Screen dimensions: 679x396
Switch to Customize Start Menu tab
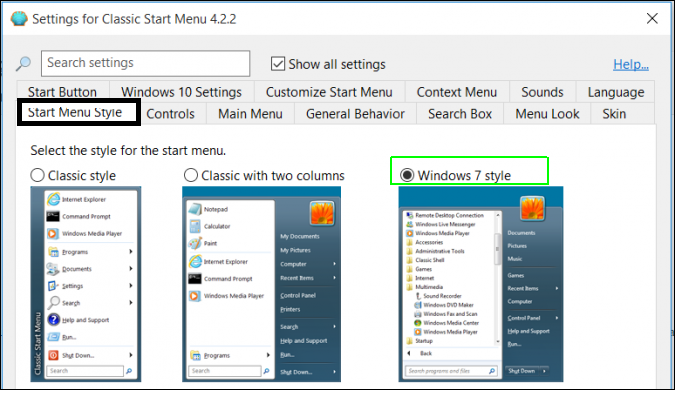pyautogui.click(x=331, y=92)
